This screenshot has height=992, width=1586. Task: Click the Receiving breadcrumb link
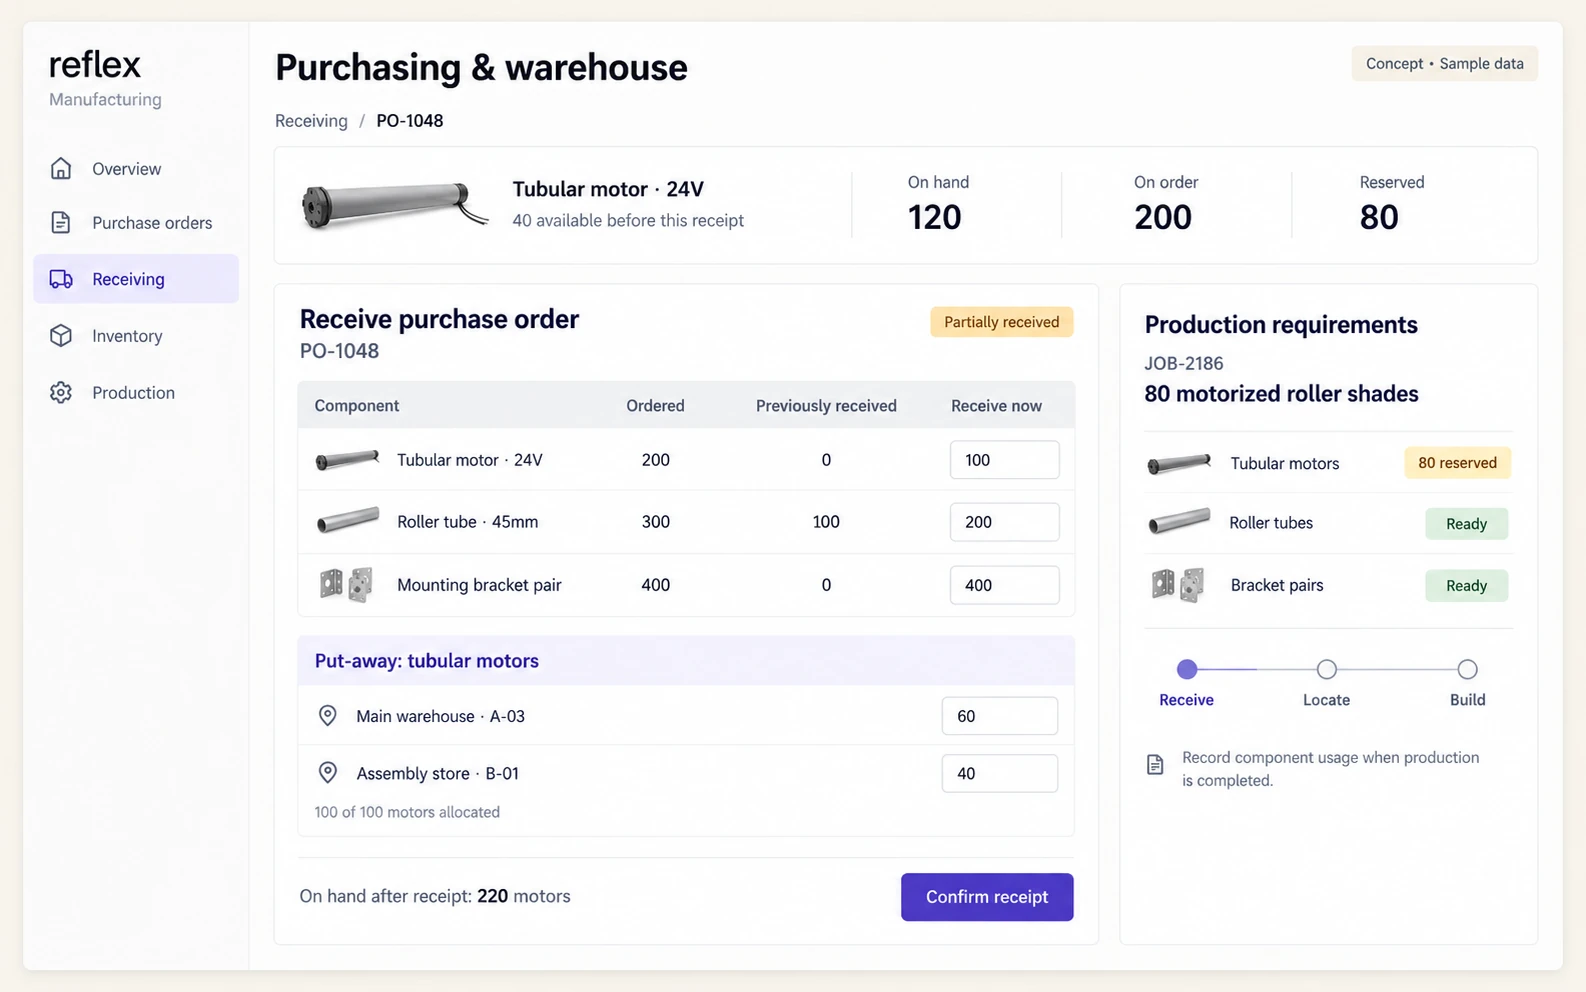[311, 121]
